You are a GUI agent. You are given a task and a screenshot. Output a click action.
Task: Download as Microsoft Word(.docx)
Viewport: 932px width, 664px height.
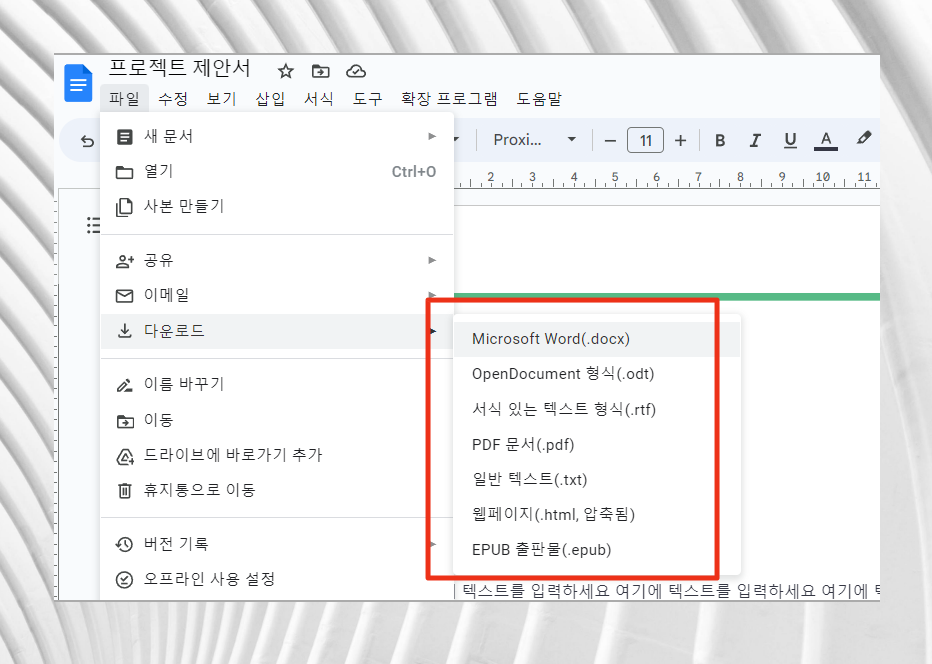[x=597, y=339]
